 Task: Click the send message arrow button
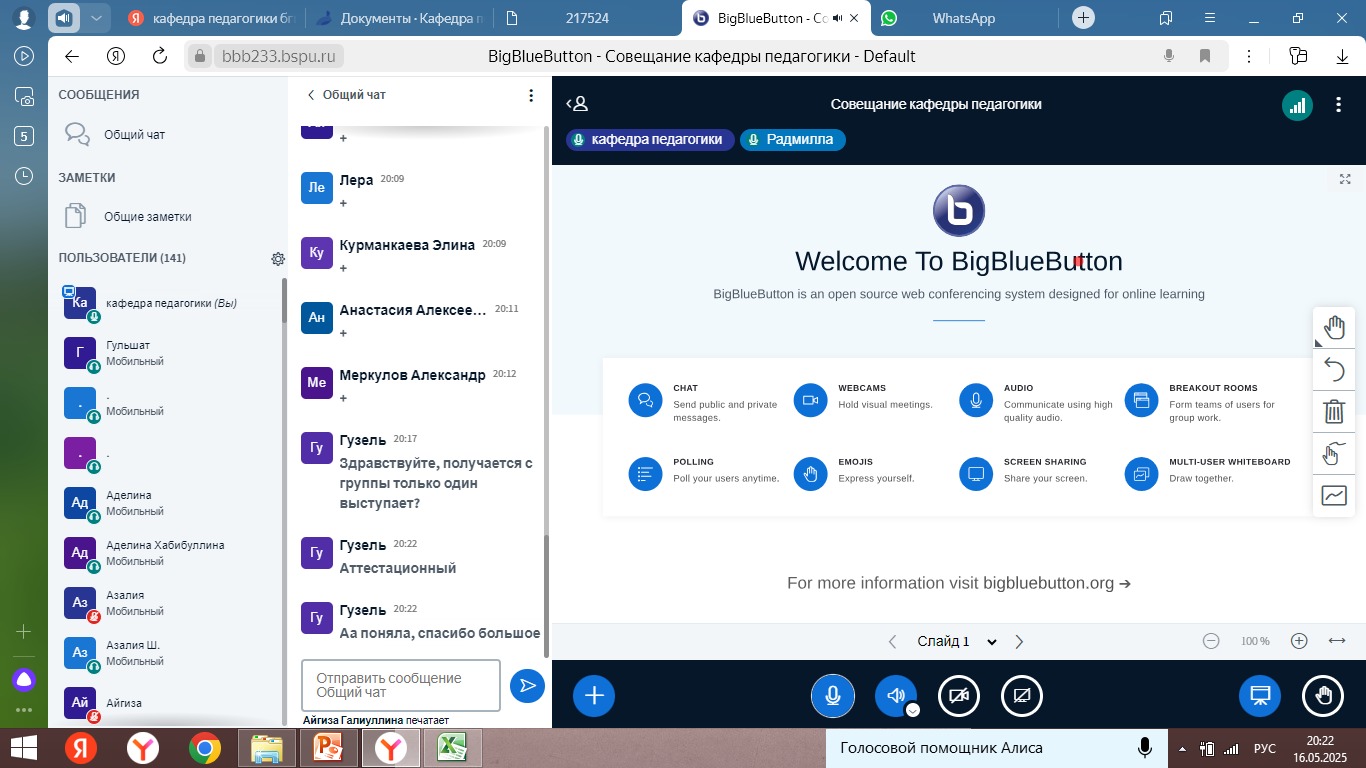pos(526,685)
